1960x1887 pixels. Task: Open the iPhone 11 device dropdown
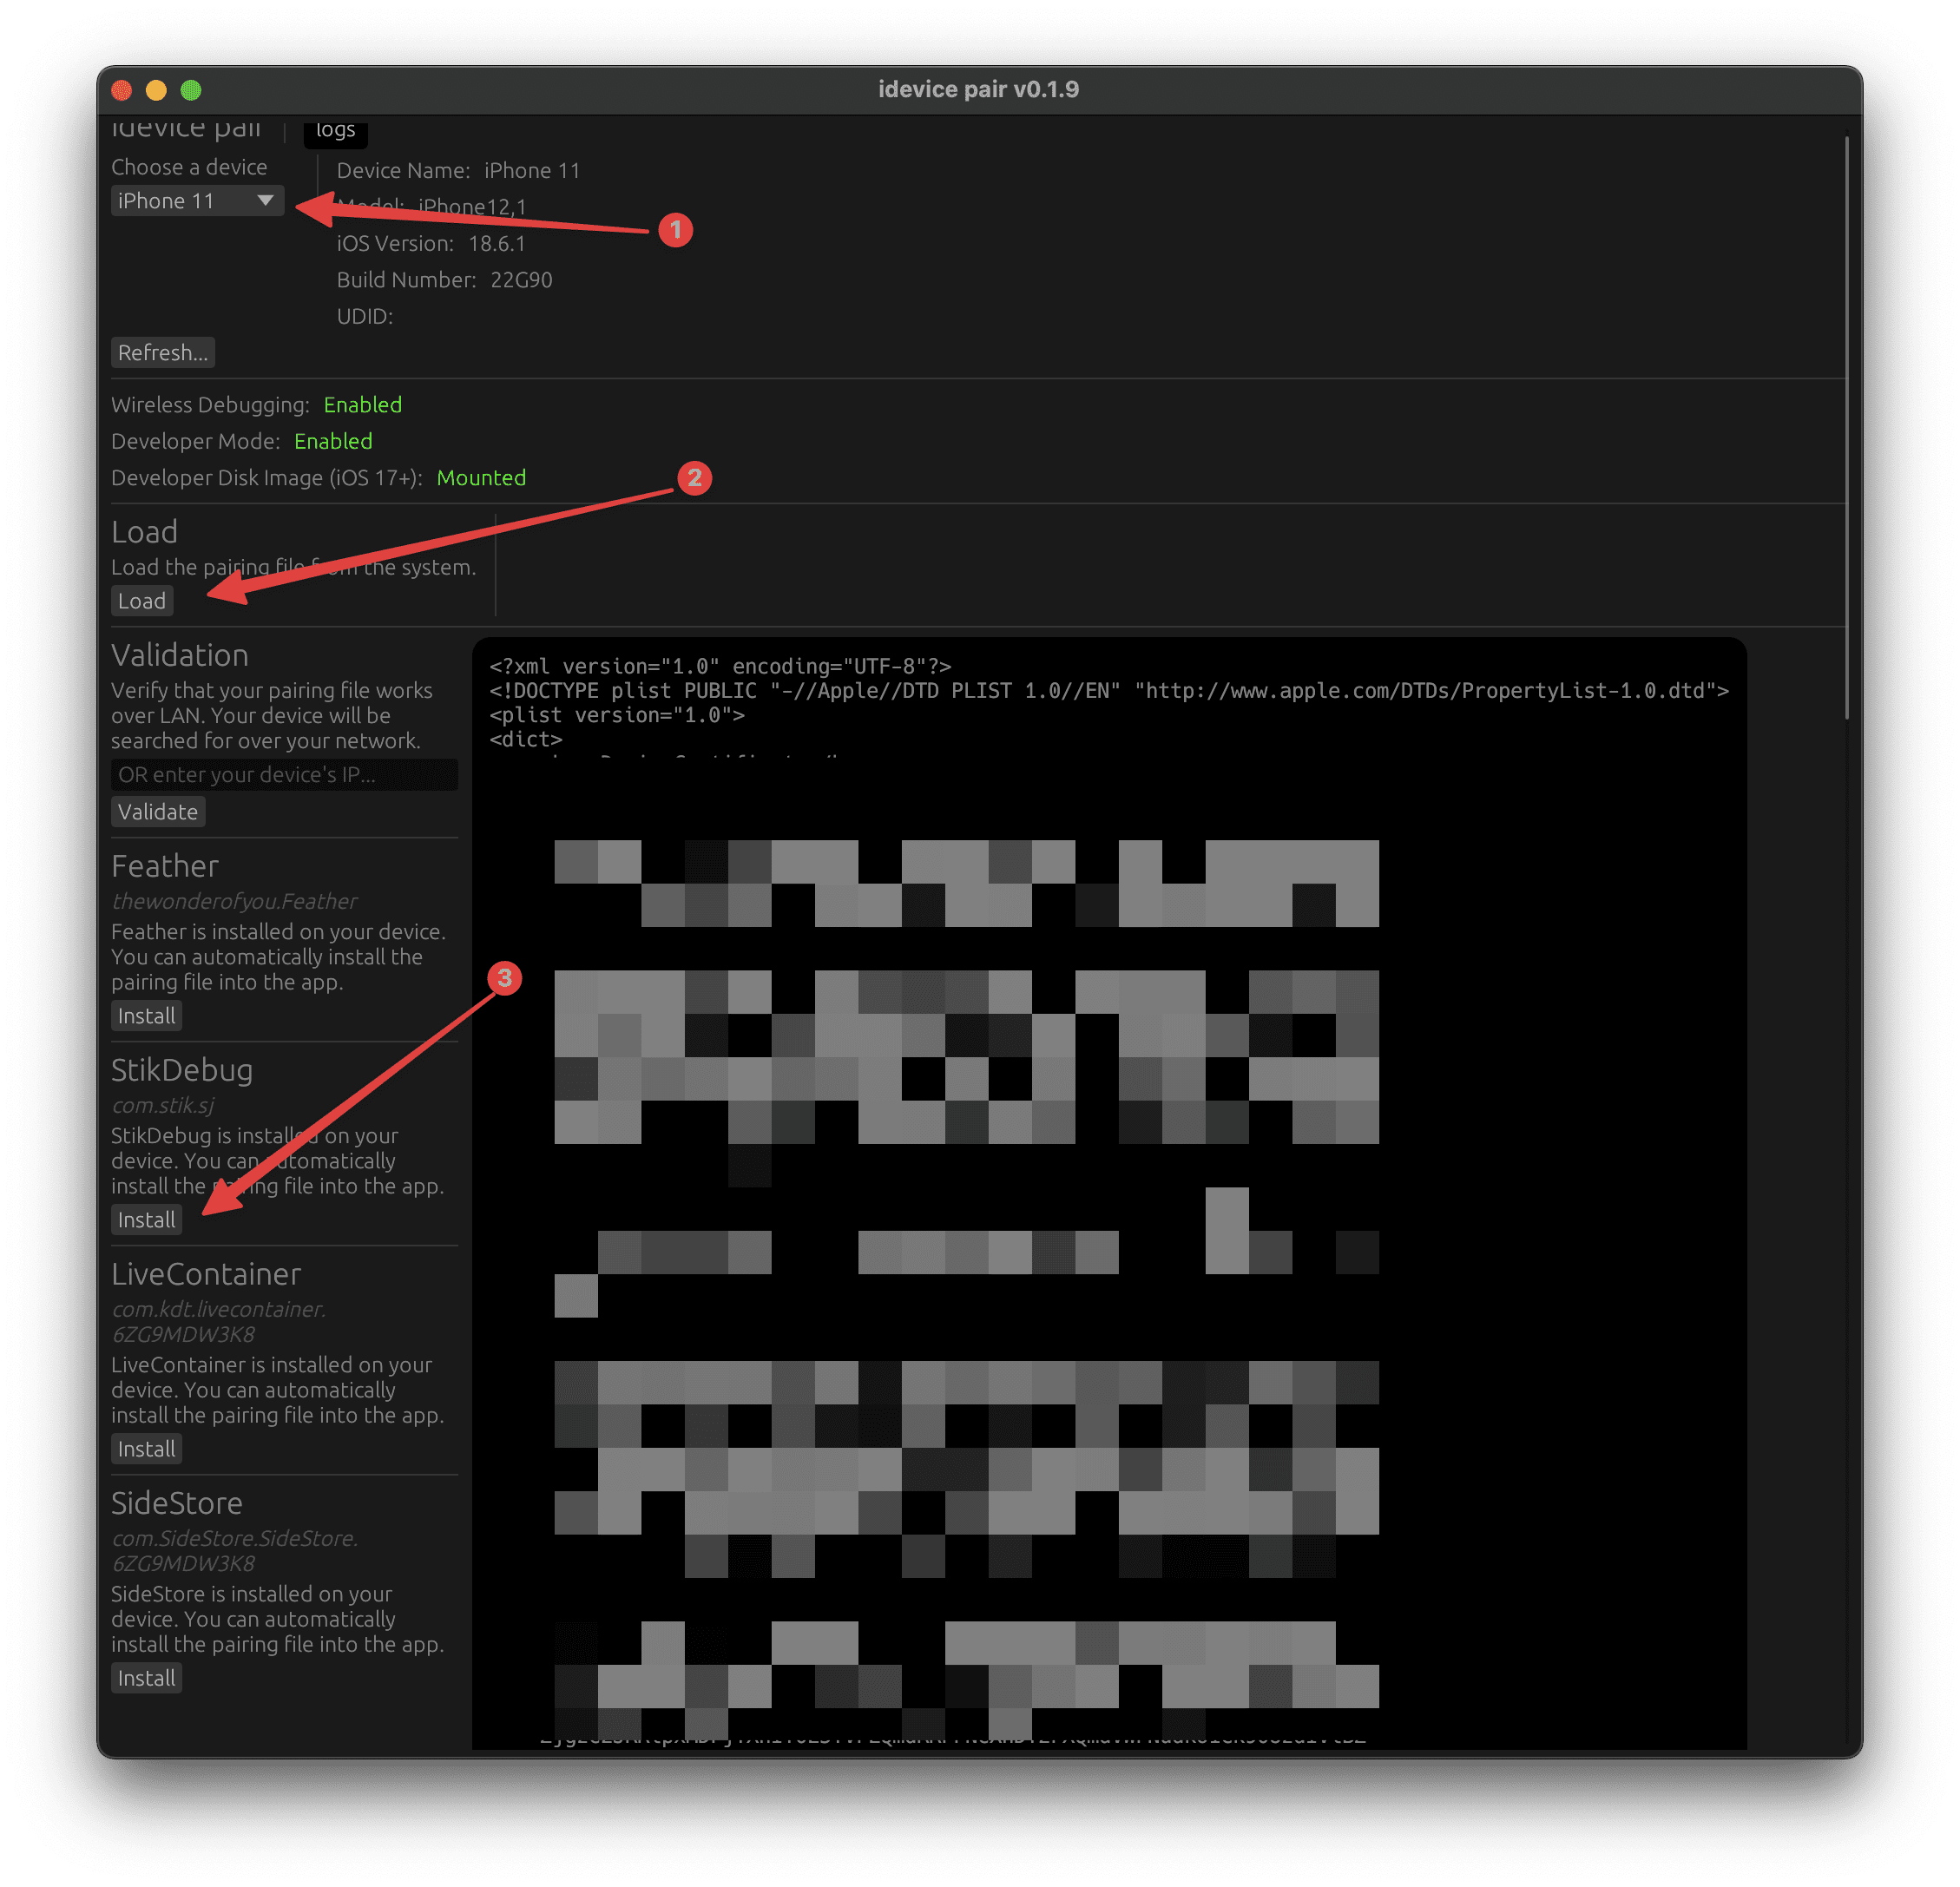click(197, 201)
